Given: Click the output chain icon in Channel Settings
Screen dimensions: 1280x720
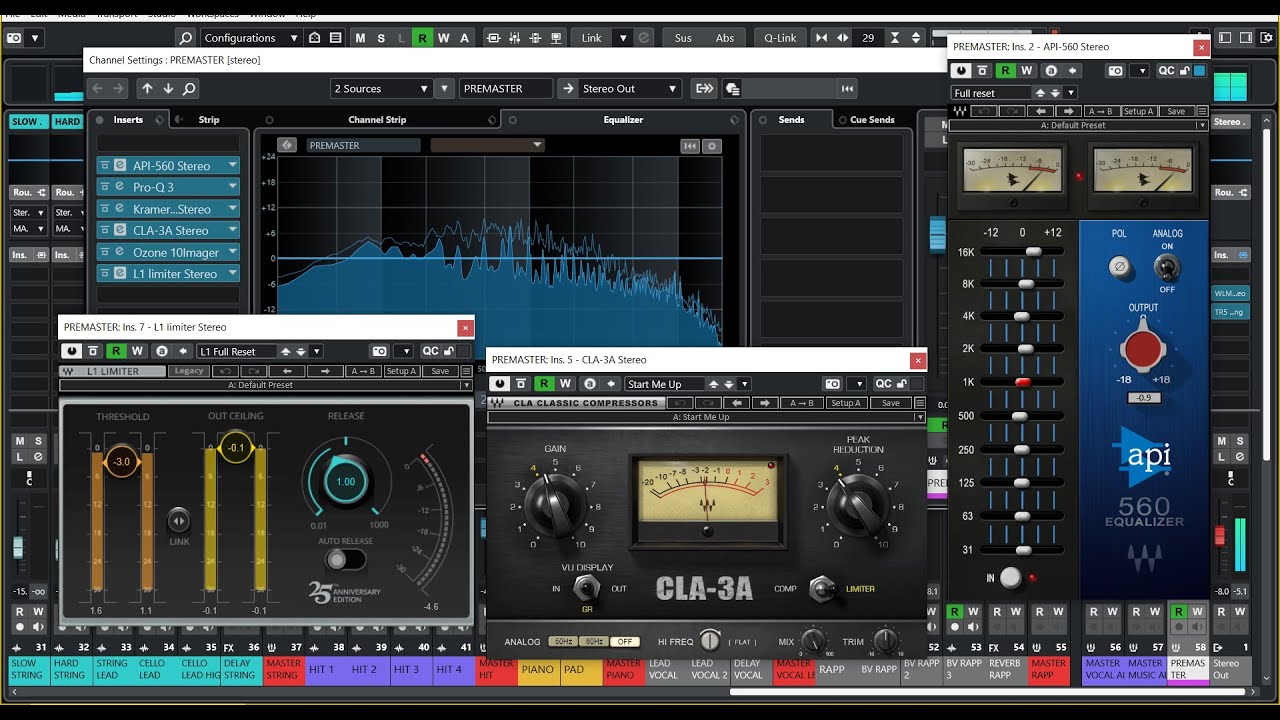Looking at the screenshot, I should (704, 88).
